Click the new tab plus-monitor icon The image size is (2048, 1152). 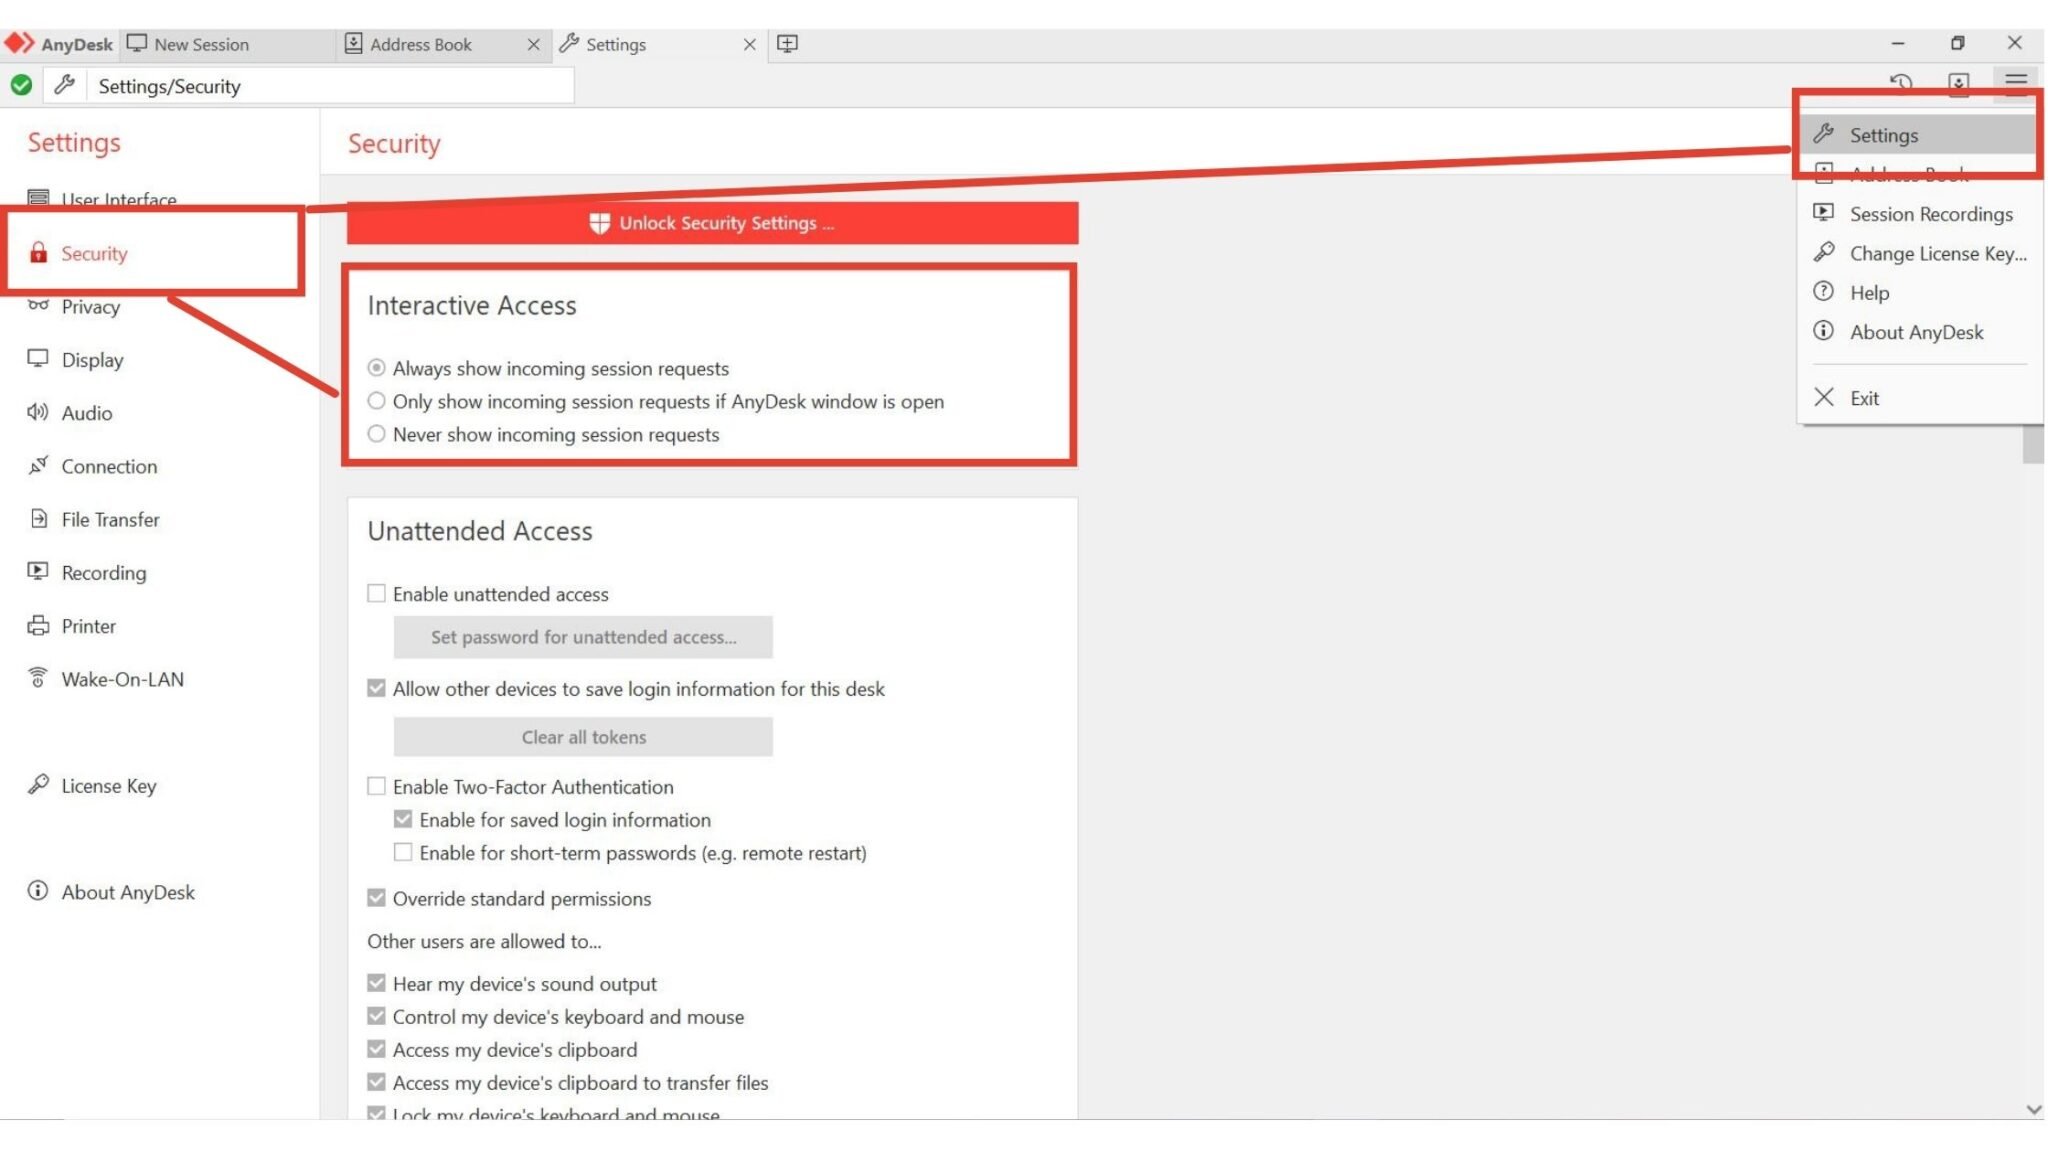tap(788, 44)
